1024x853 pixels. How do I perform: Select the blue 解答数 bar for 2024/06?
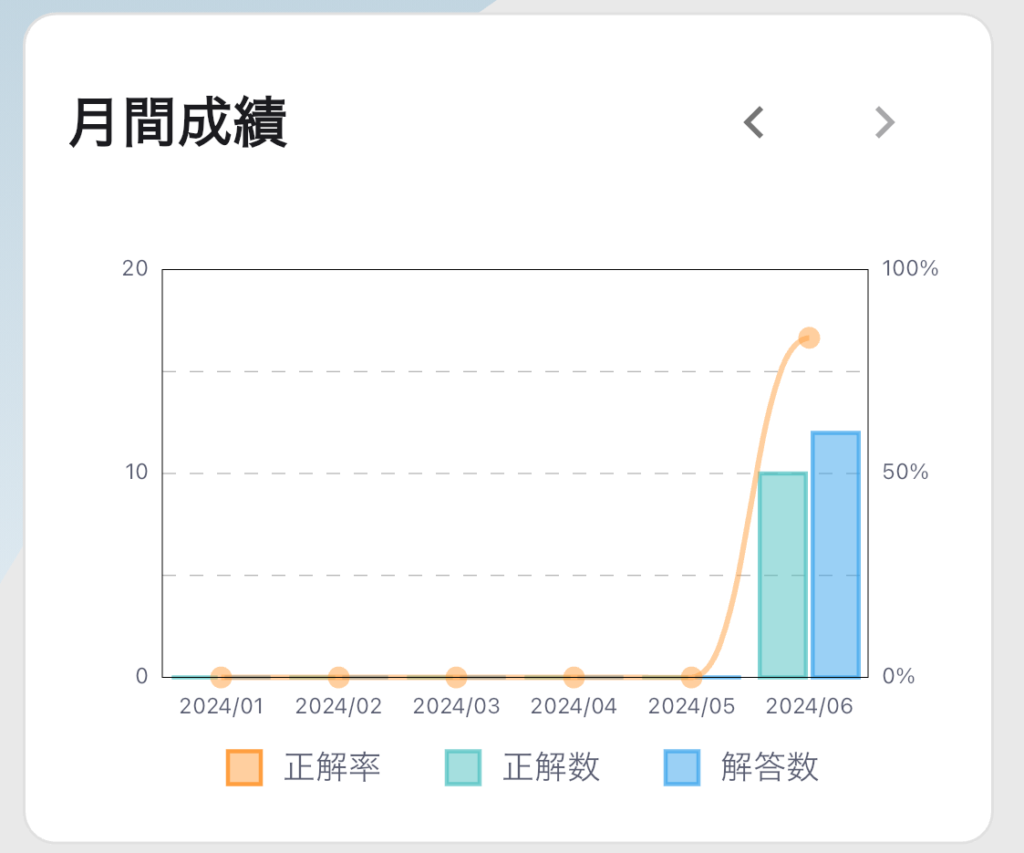tap(835, 555)
